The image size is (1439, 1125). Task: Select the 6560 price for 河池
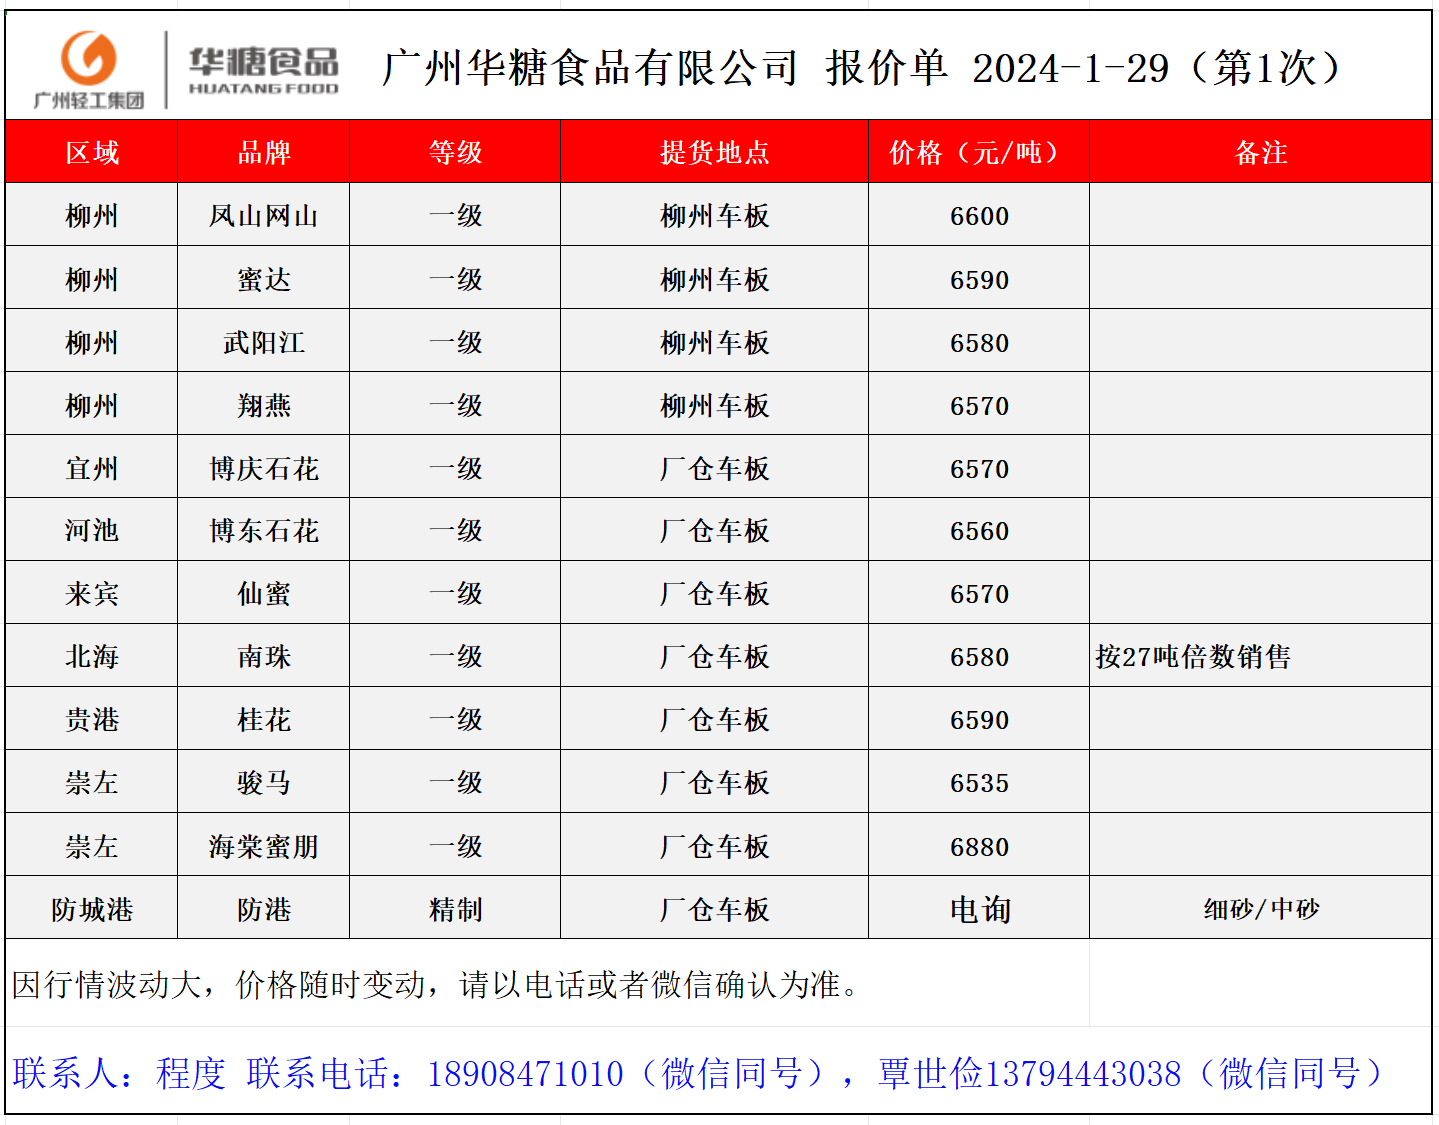coord(979,531)
